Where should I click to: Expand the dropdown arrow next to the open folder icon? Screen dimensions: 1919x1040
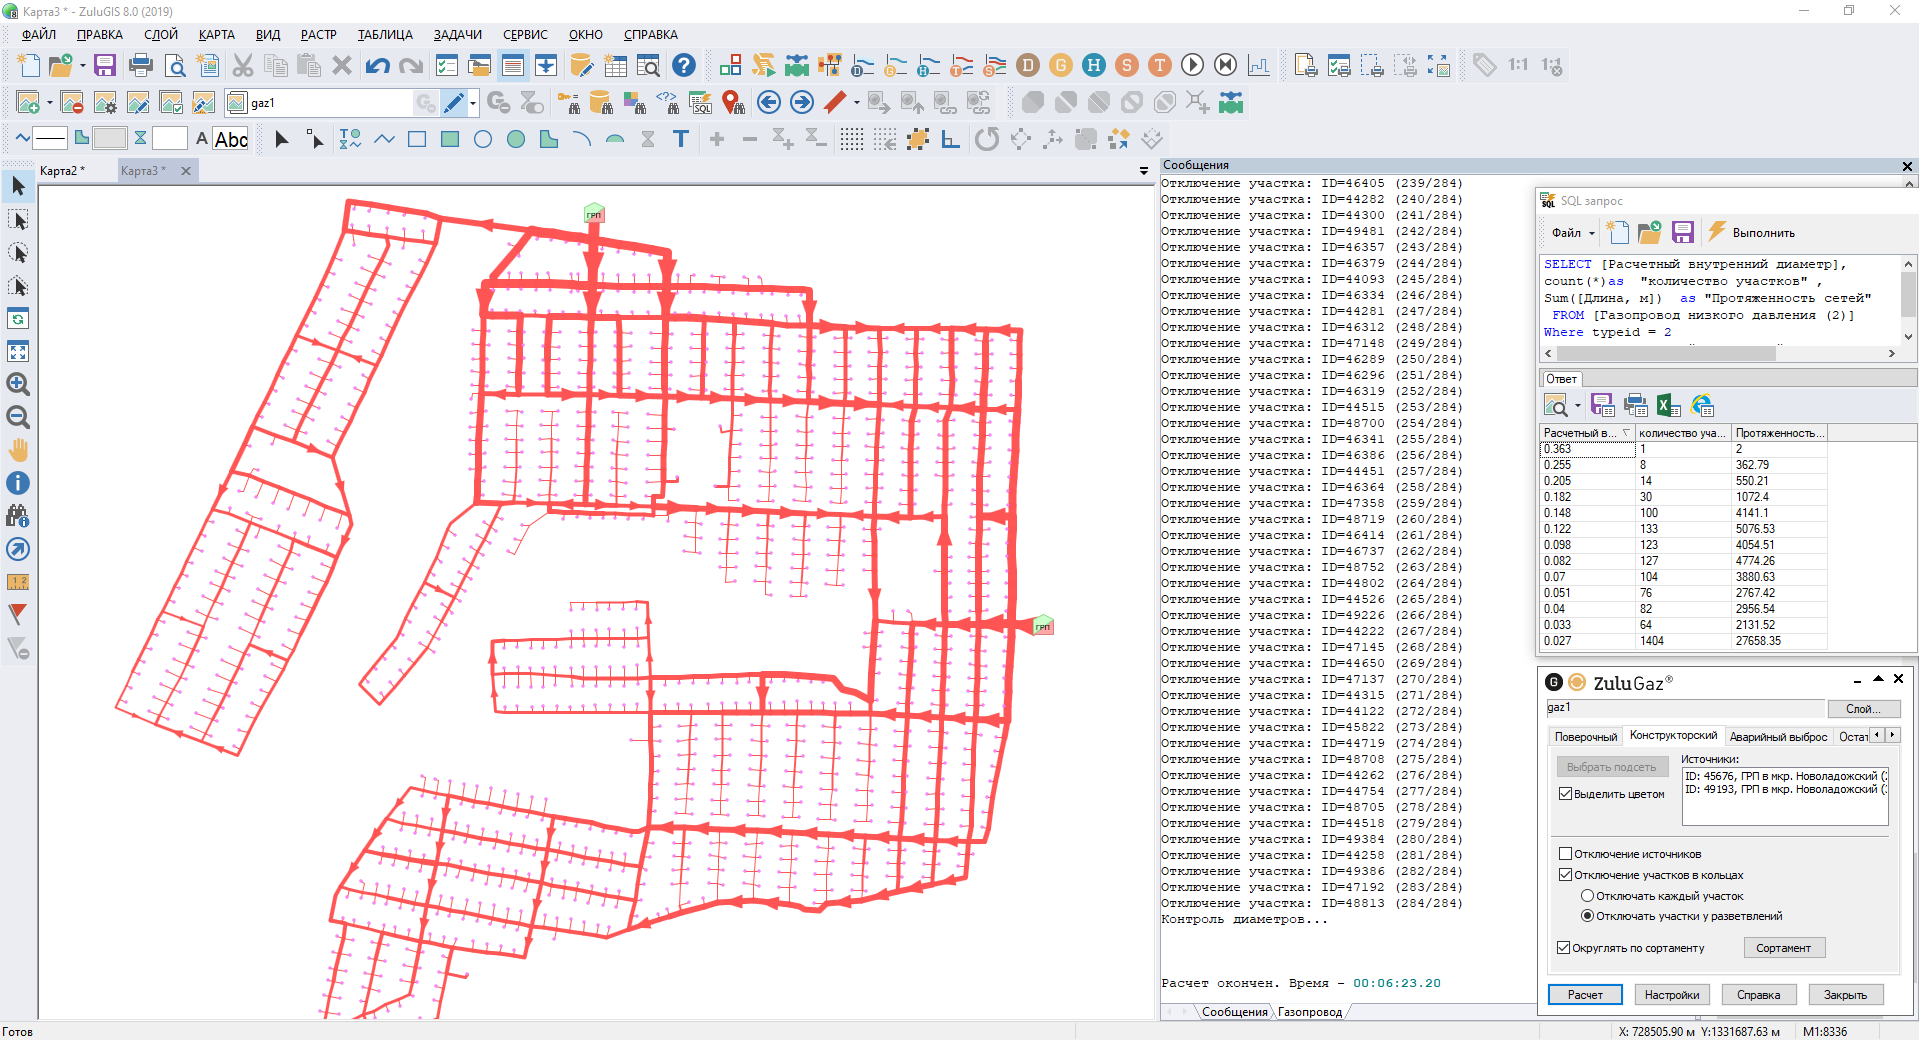pos(82,66)
